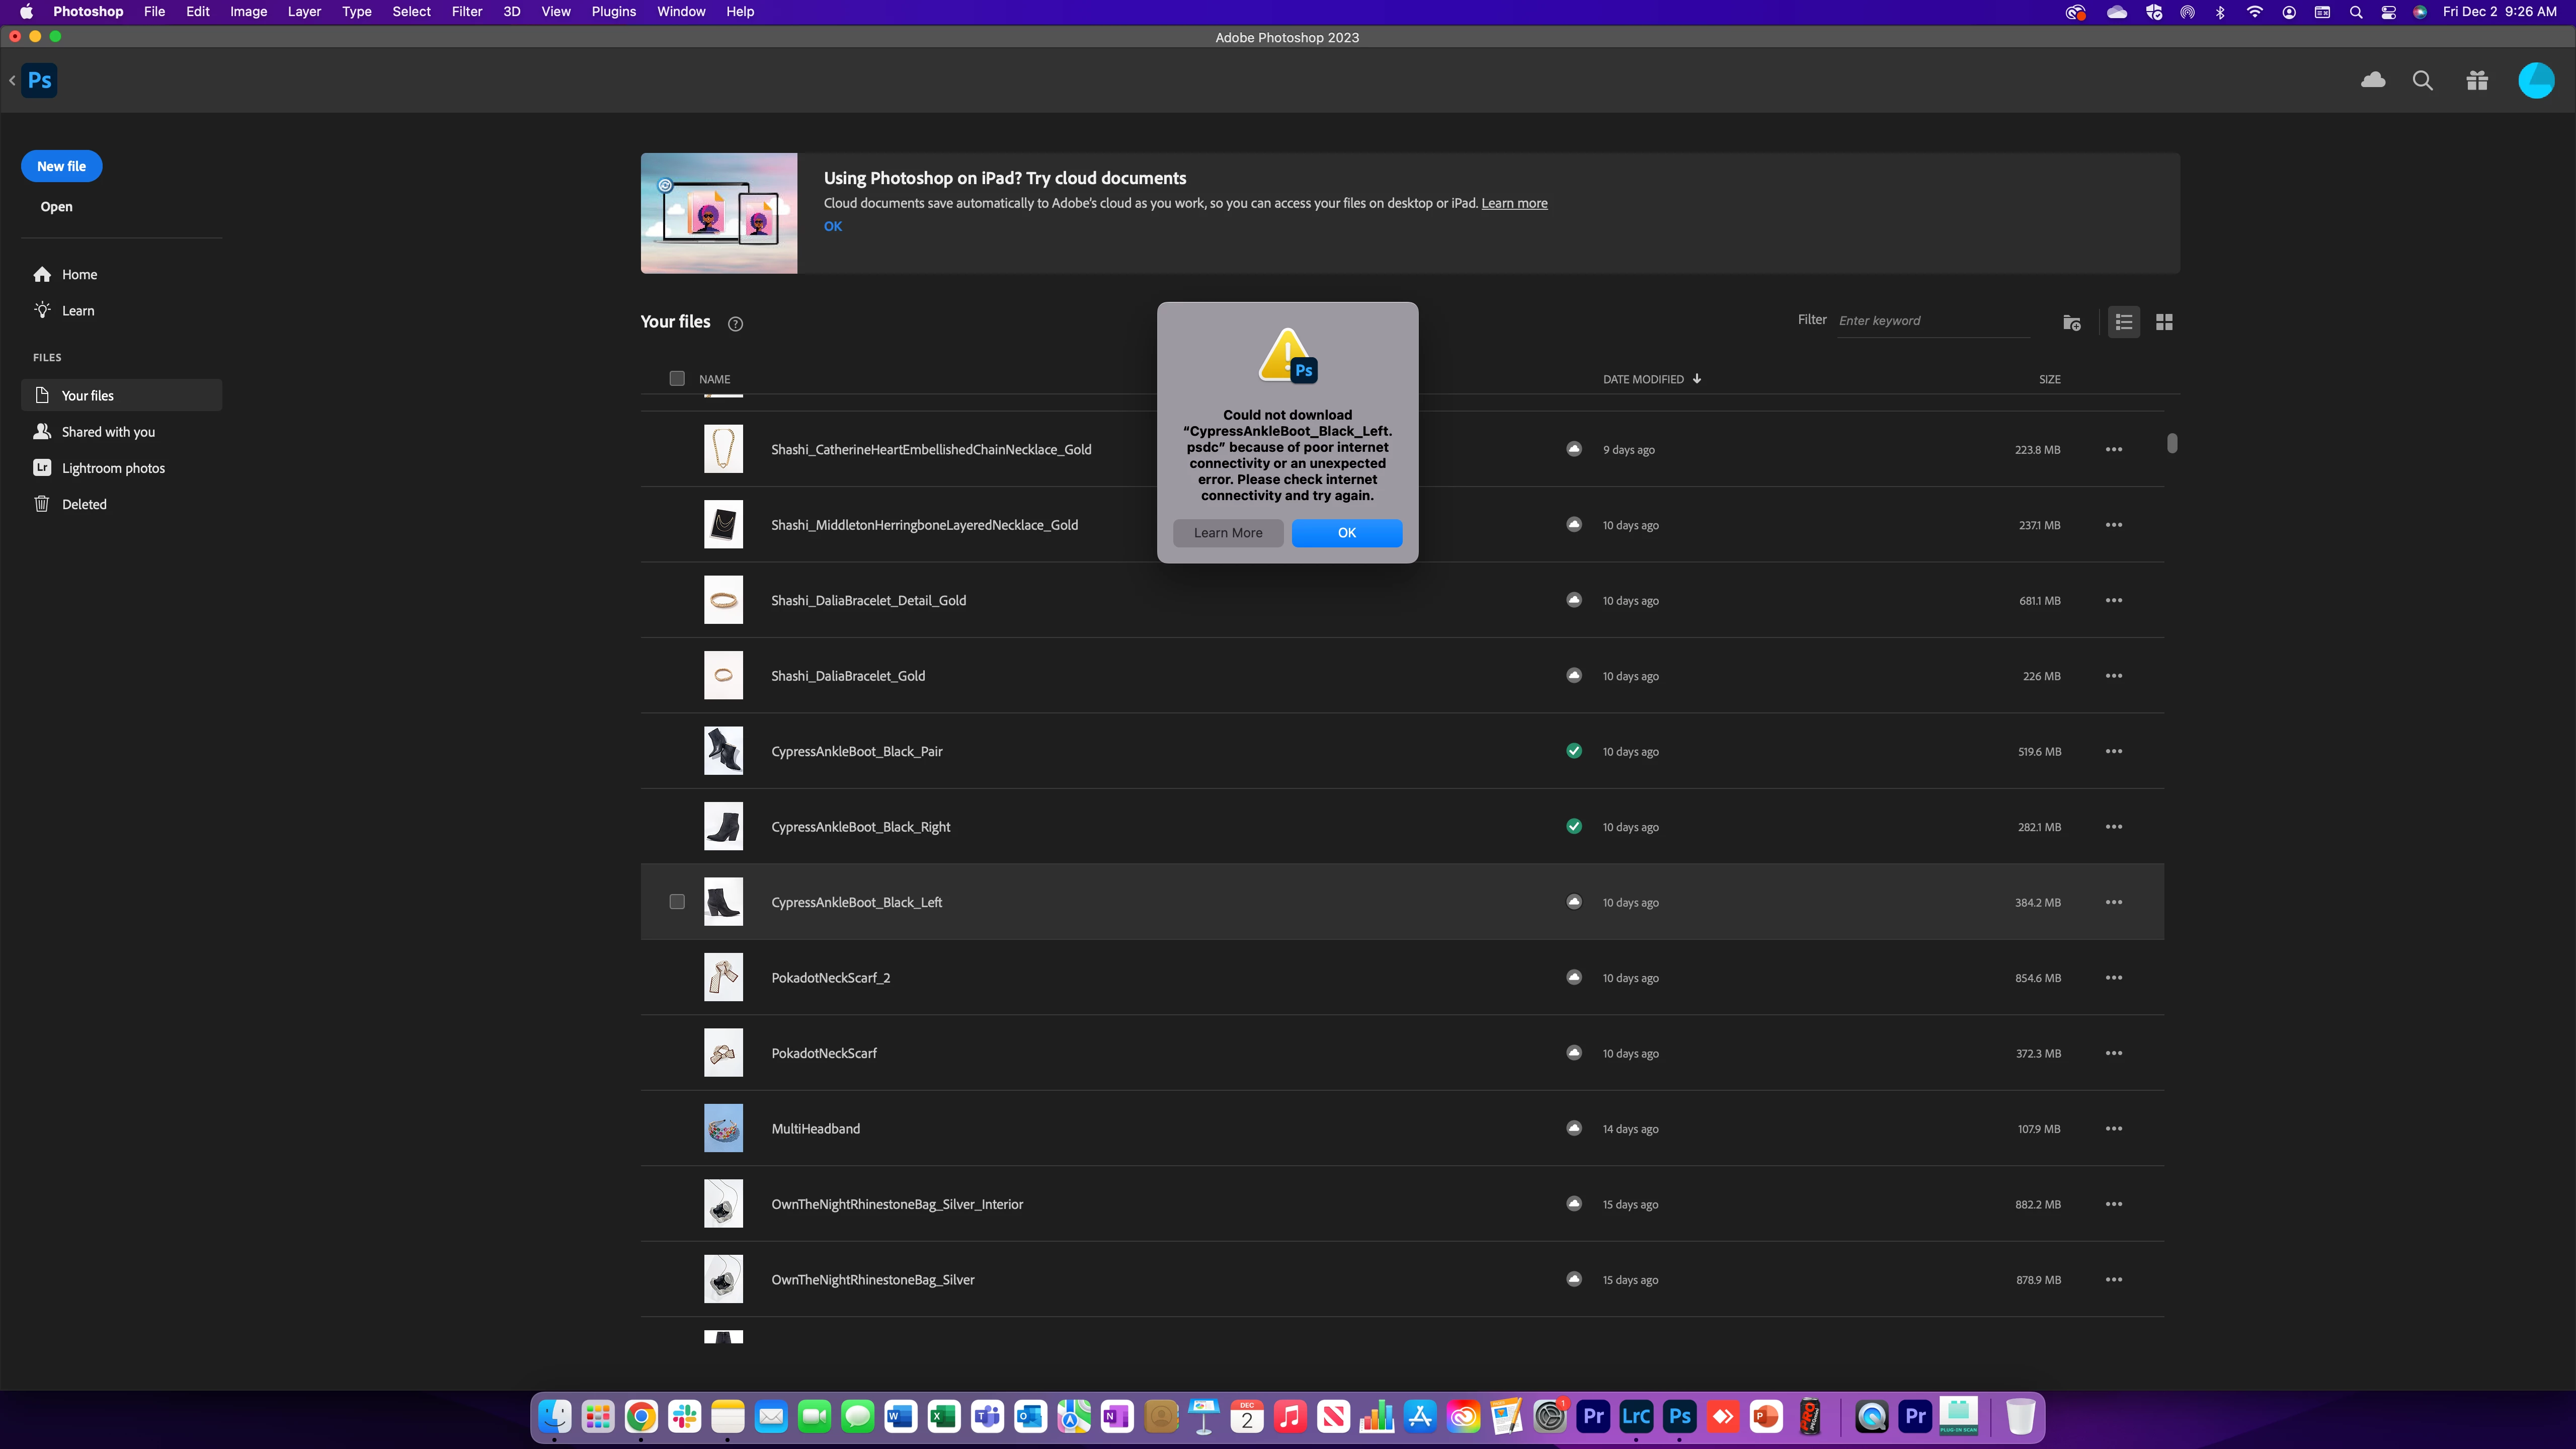Click the Your files help question icon
Viewport: 2576px width, 1449px height.
tap(735, 323)
